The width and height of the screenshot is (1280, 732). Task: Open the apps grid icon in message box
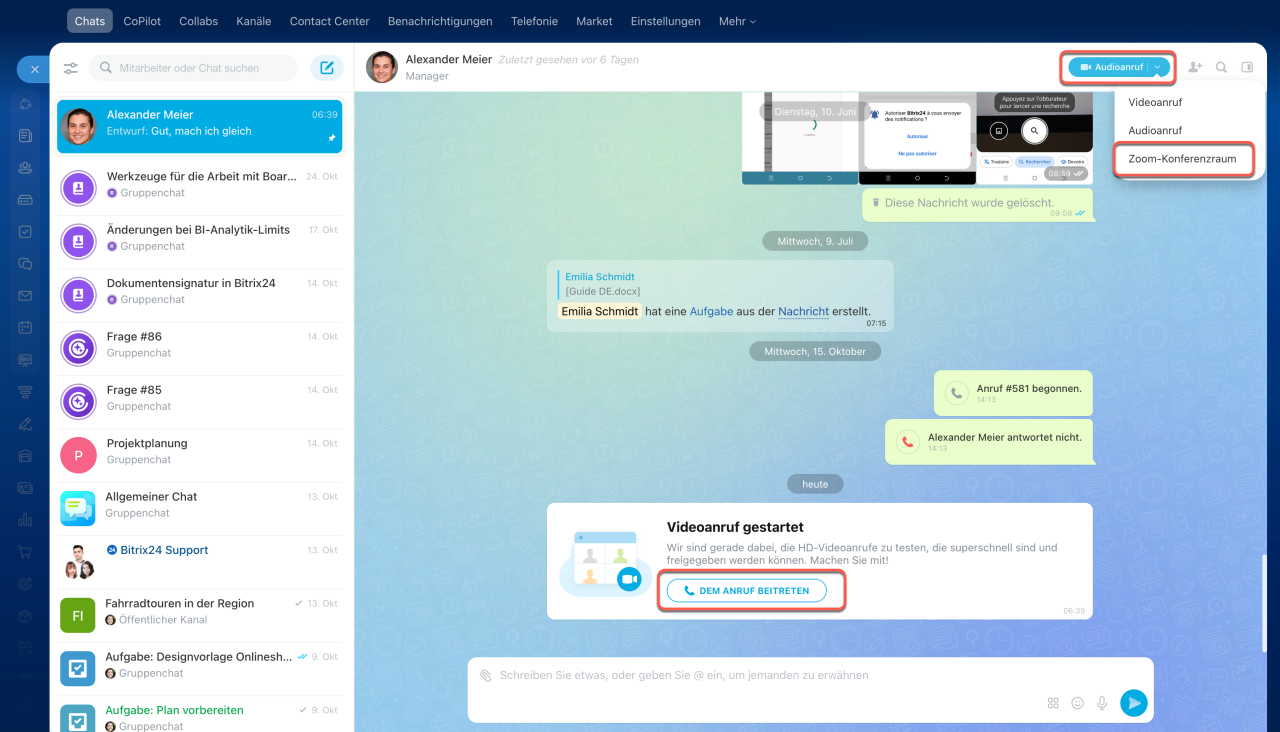click(x=1053, y=703)
